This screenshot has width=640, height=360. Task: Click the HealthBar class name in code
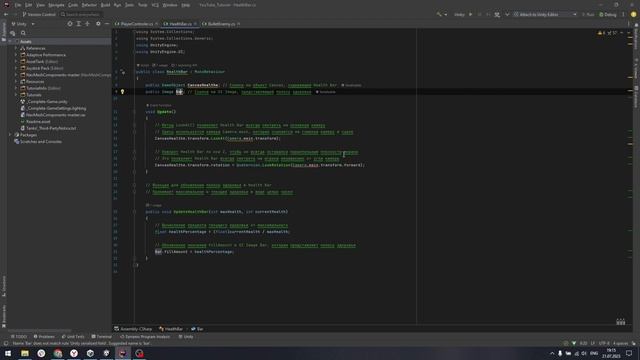[x=177, y=72]
